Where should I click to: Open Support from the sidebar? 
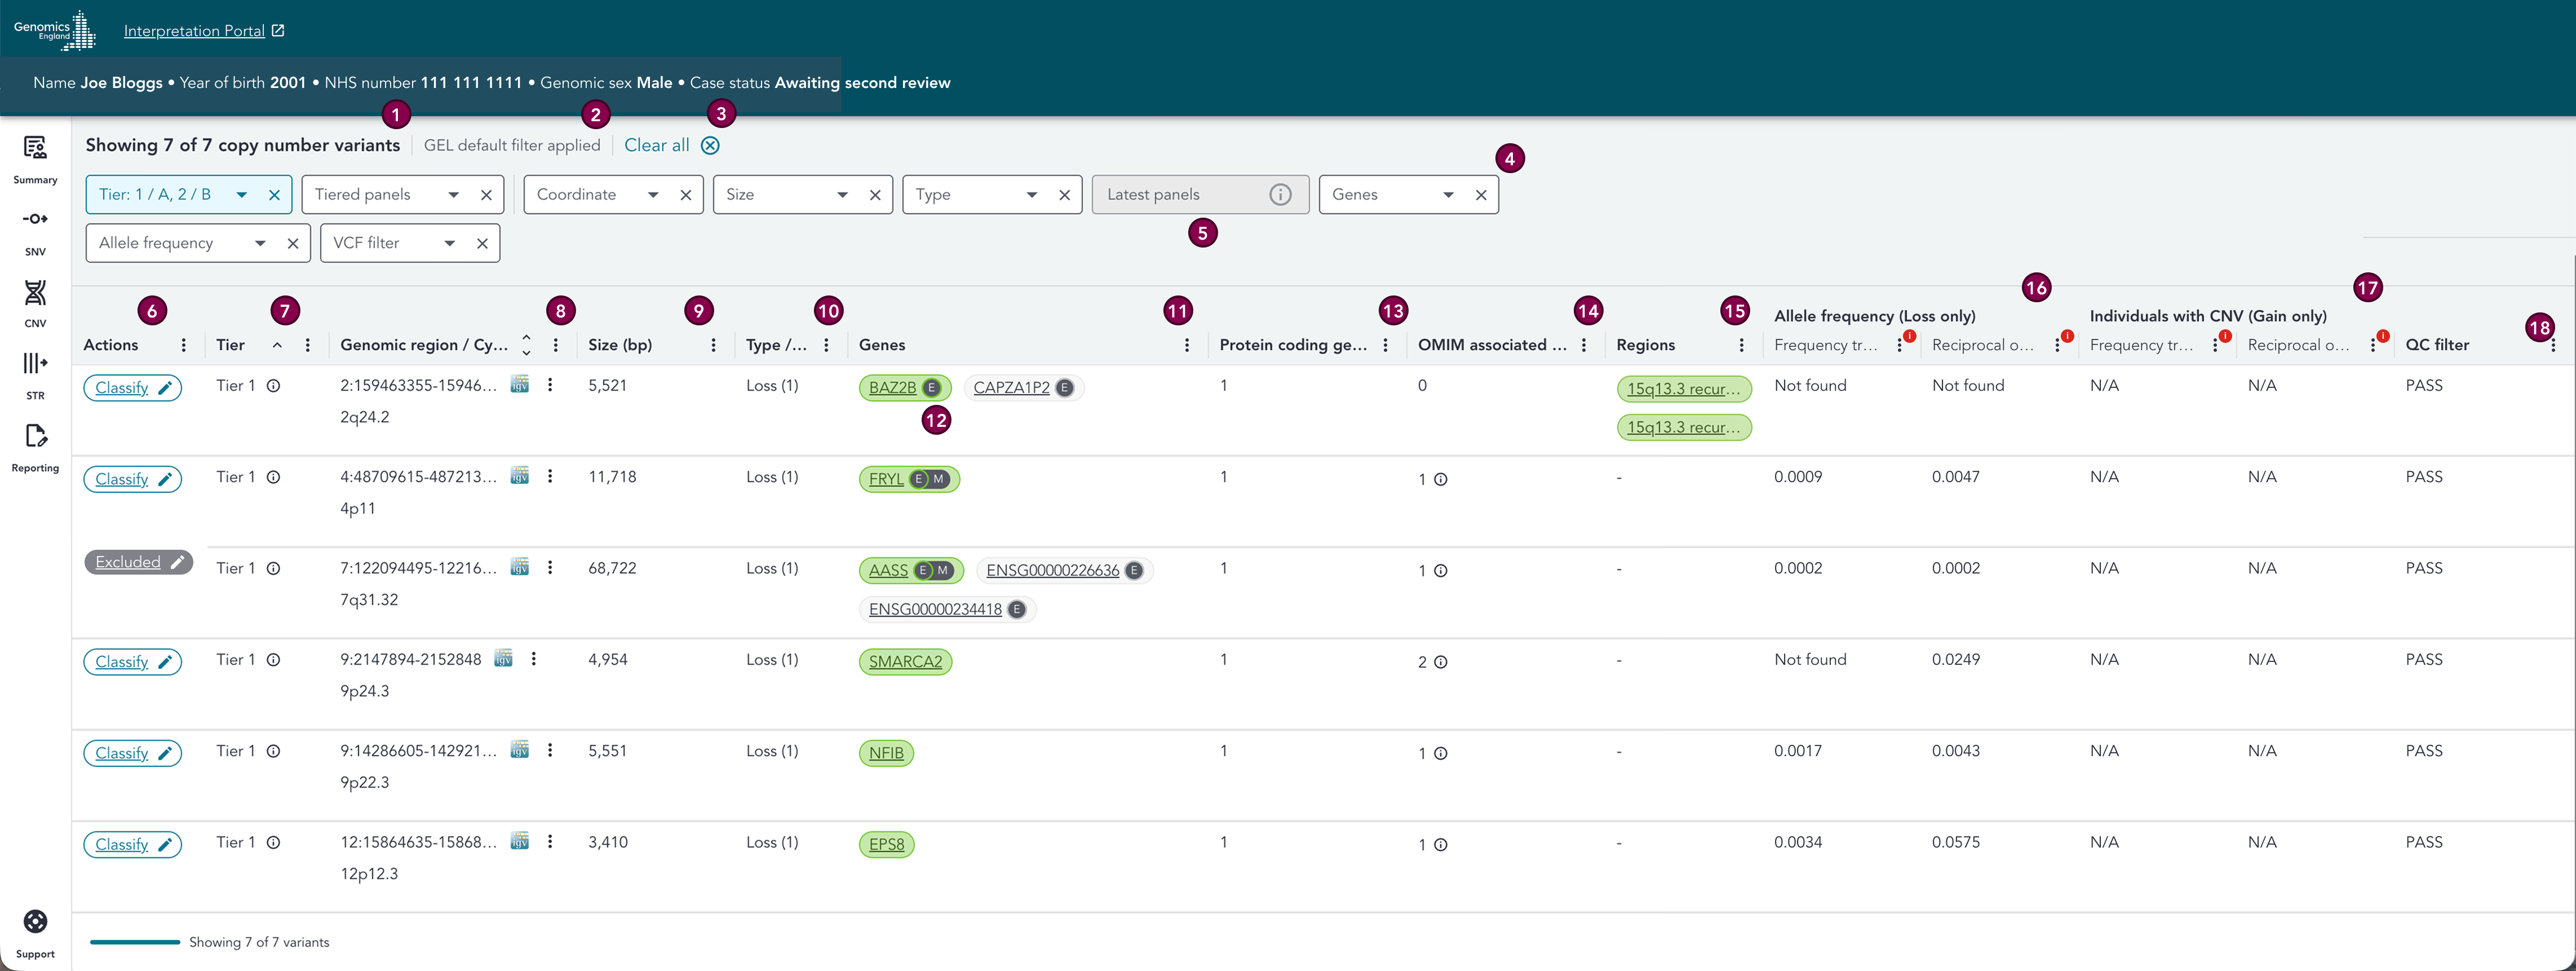pos(35,934)
